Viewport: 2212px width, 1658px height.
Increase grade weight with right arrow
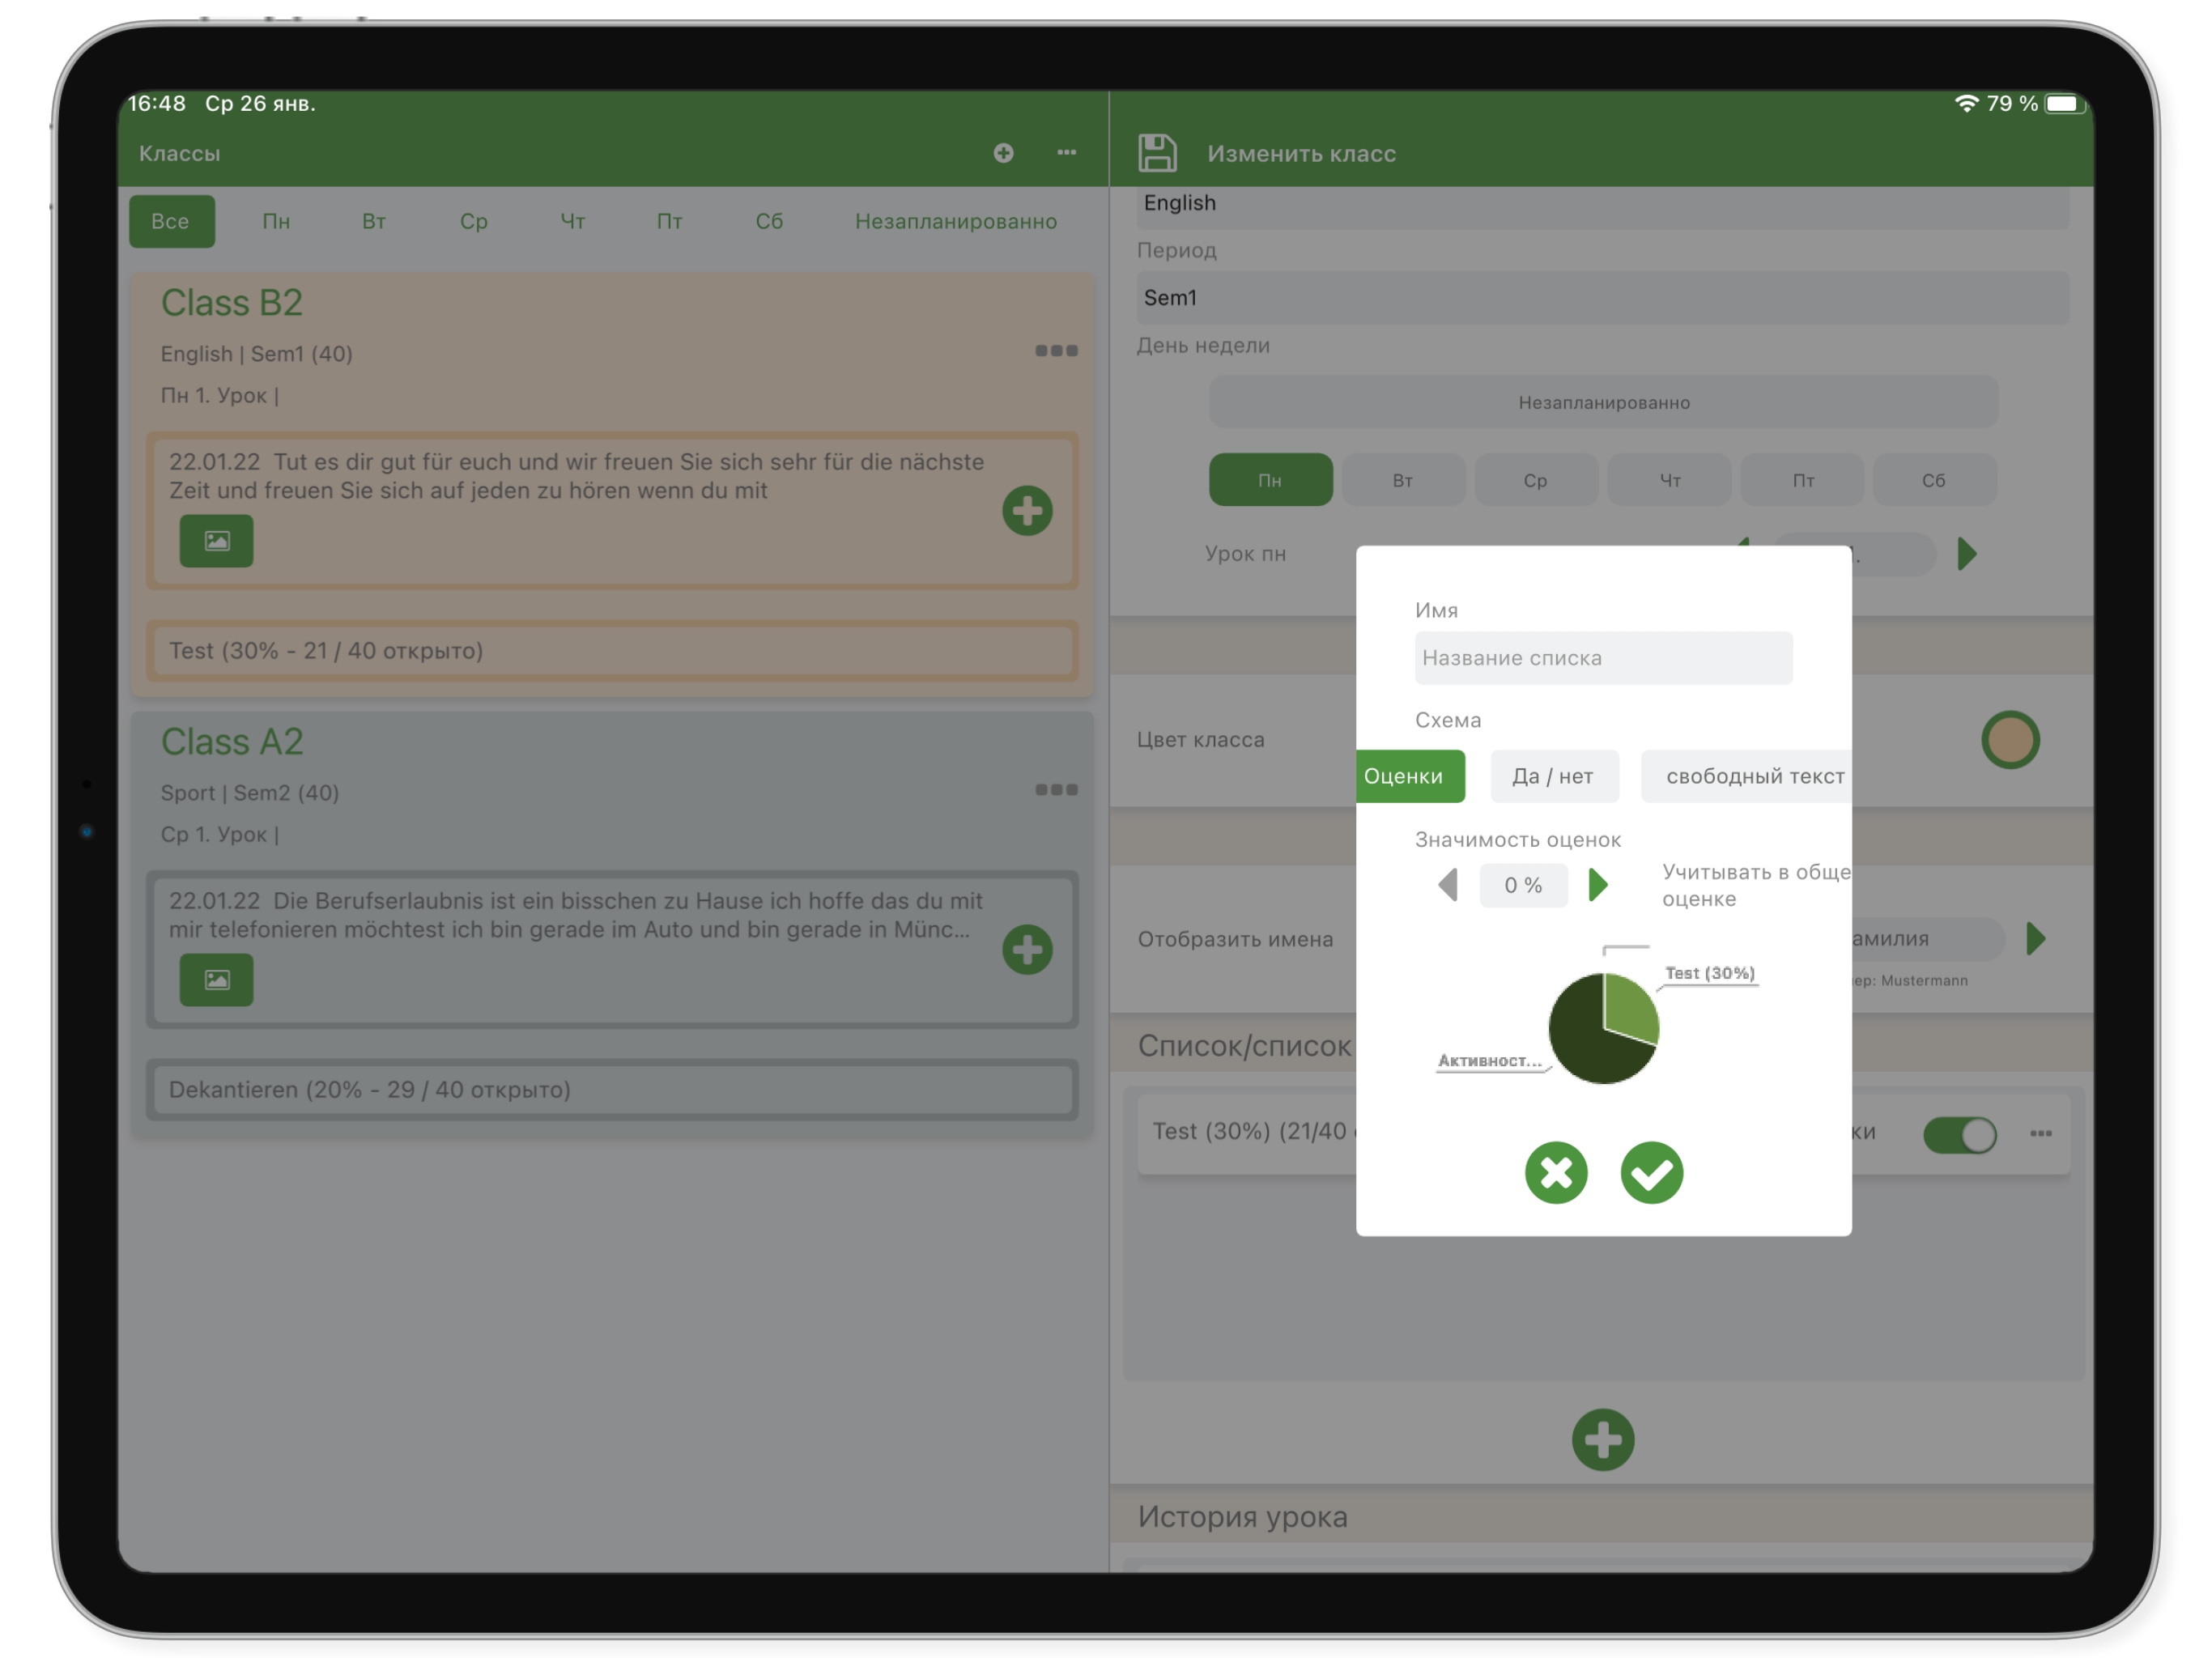click(x=1598, y=885)
